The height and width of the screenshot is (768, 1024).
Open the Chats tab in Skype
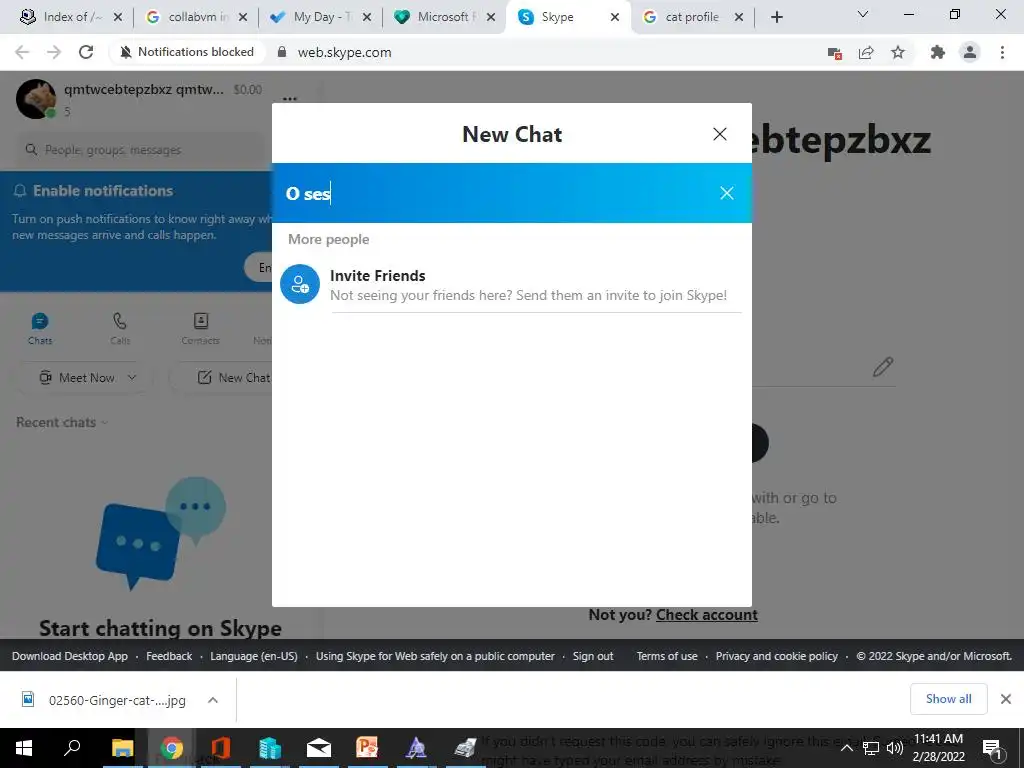[x=40, y=328]
